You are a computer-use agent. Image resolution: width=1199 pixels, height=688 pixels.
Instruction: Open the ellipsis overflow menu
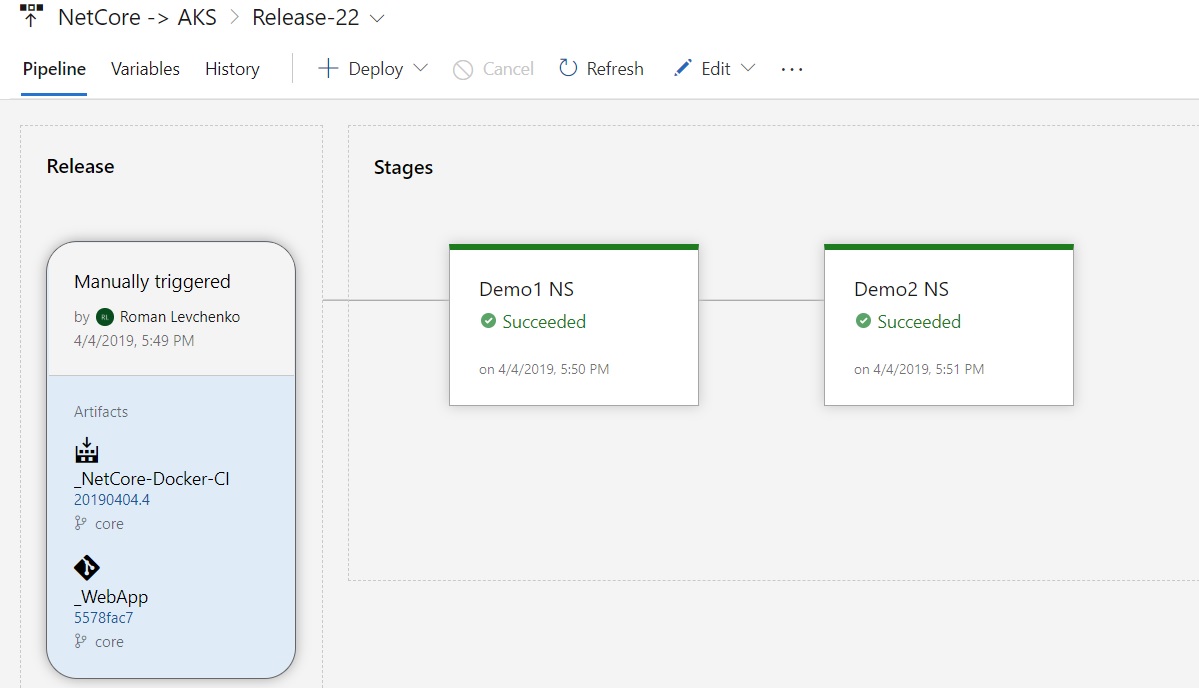(x=791, y=68)
